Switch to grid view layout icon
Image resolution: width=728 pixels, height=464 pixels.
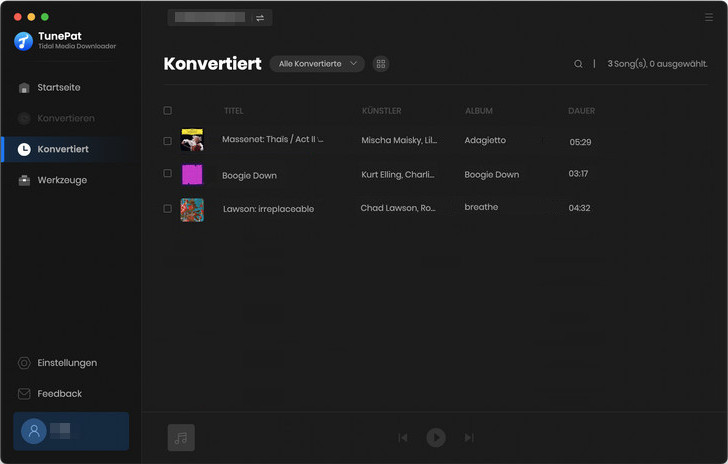(381, 64)
